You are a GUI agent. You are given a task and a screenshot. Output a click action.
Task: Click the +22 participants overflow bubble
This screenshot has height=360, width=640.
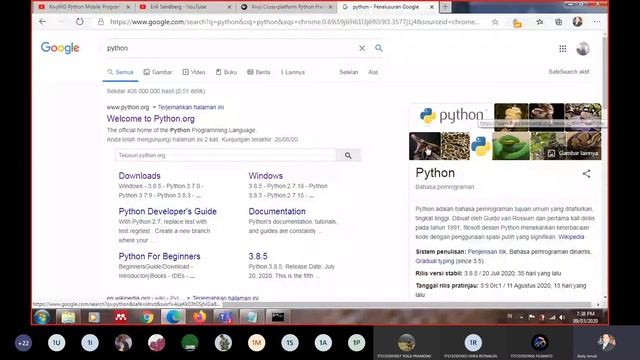23,343
